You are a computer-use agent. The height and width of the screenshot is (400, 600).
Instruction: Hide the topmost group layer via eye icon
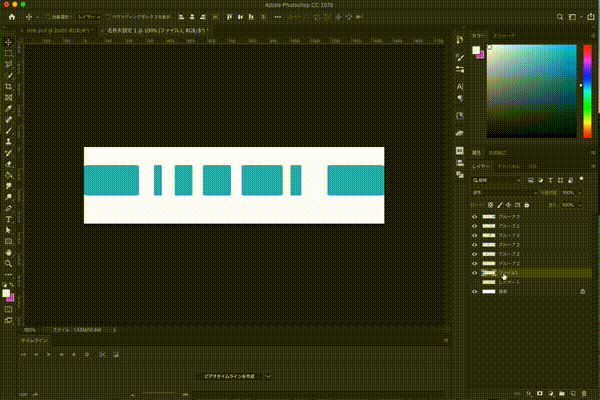click(474, 217)
